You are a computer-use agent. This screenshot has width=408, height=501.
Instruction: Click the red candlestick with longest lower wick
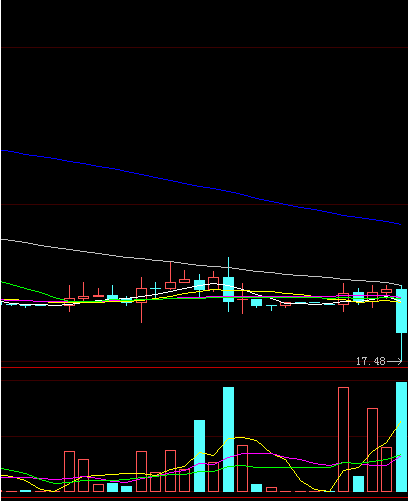pos(141,300)
